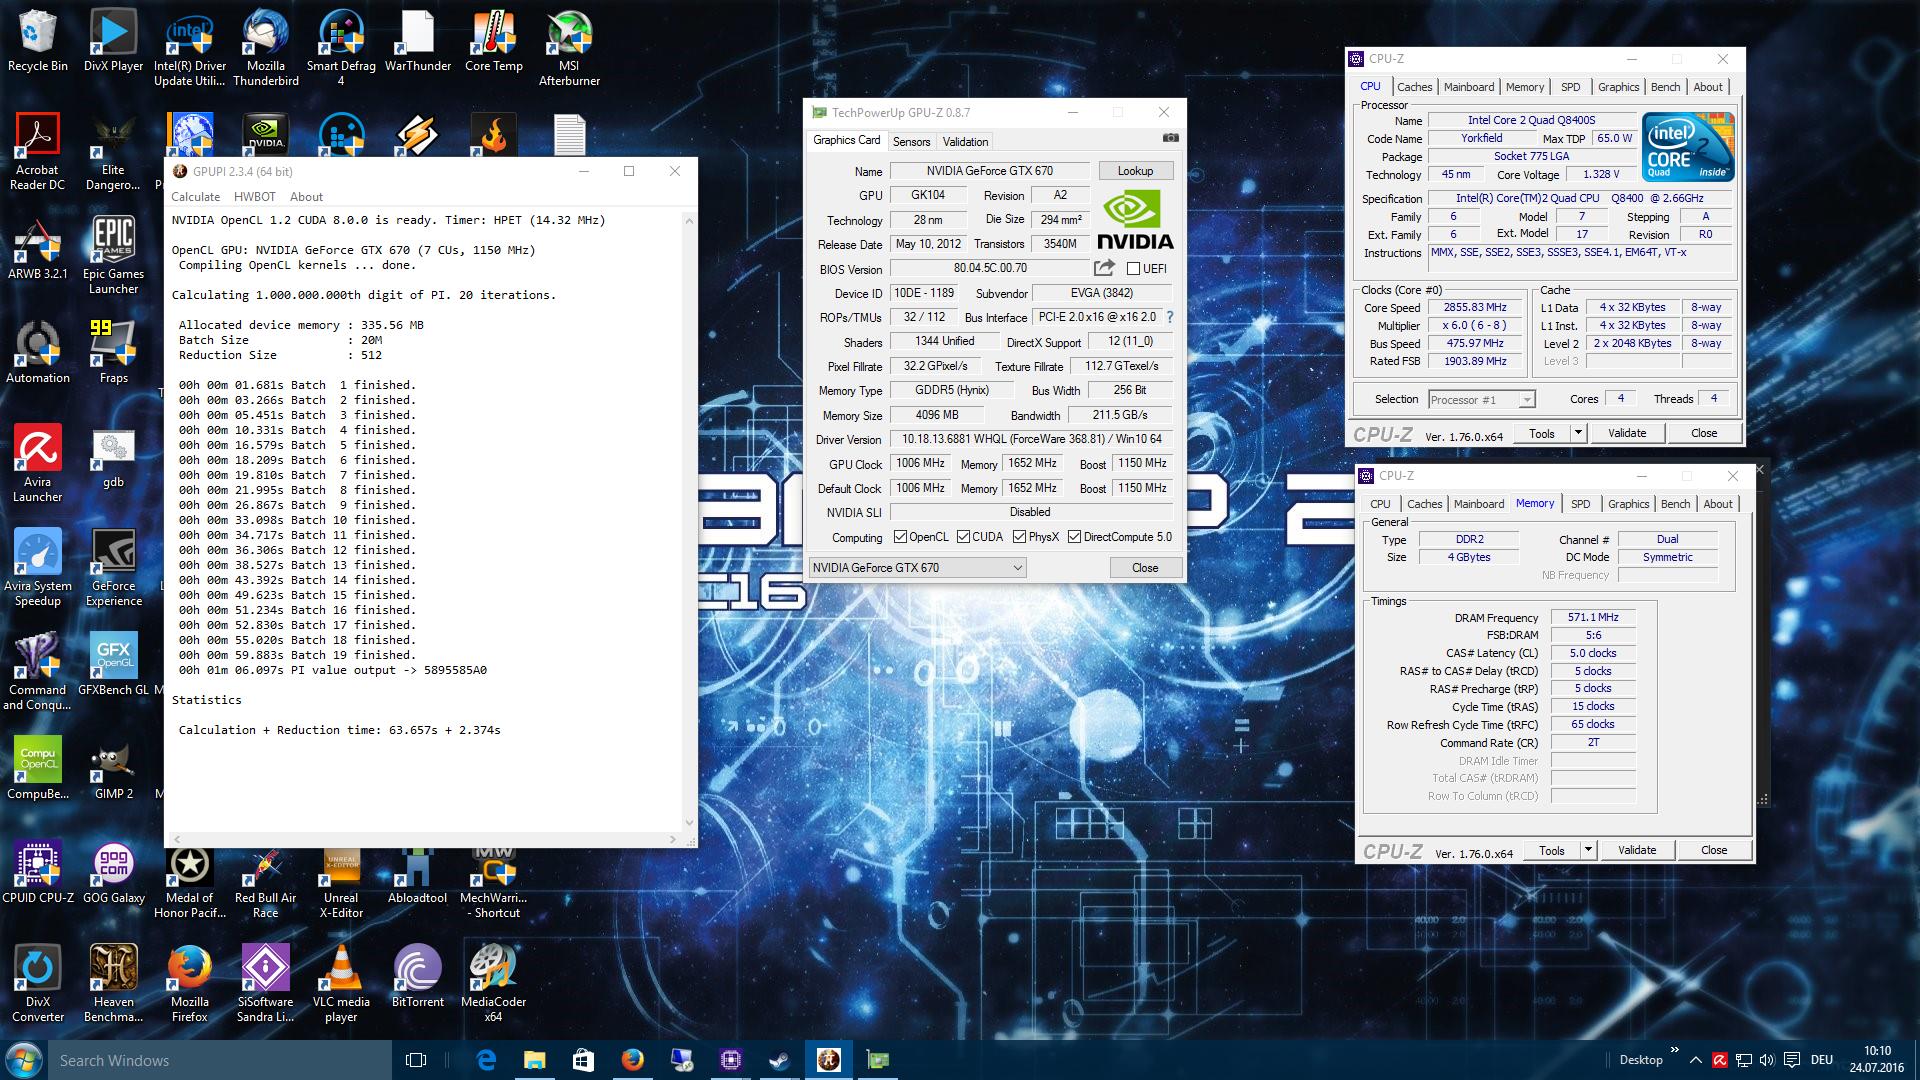Open Mainboard tab in top CPU-Z window
1920x1080 pixels.
1468,87
